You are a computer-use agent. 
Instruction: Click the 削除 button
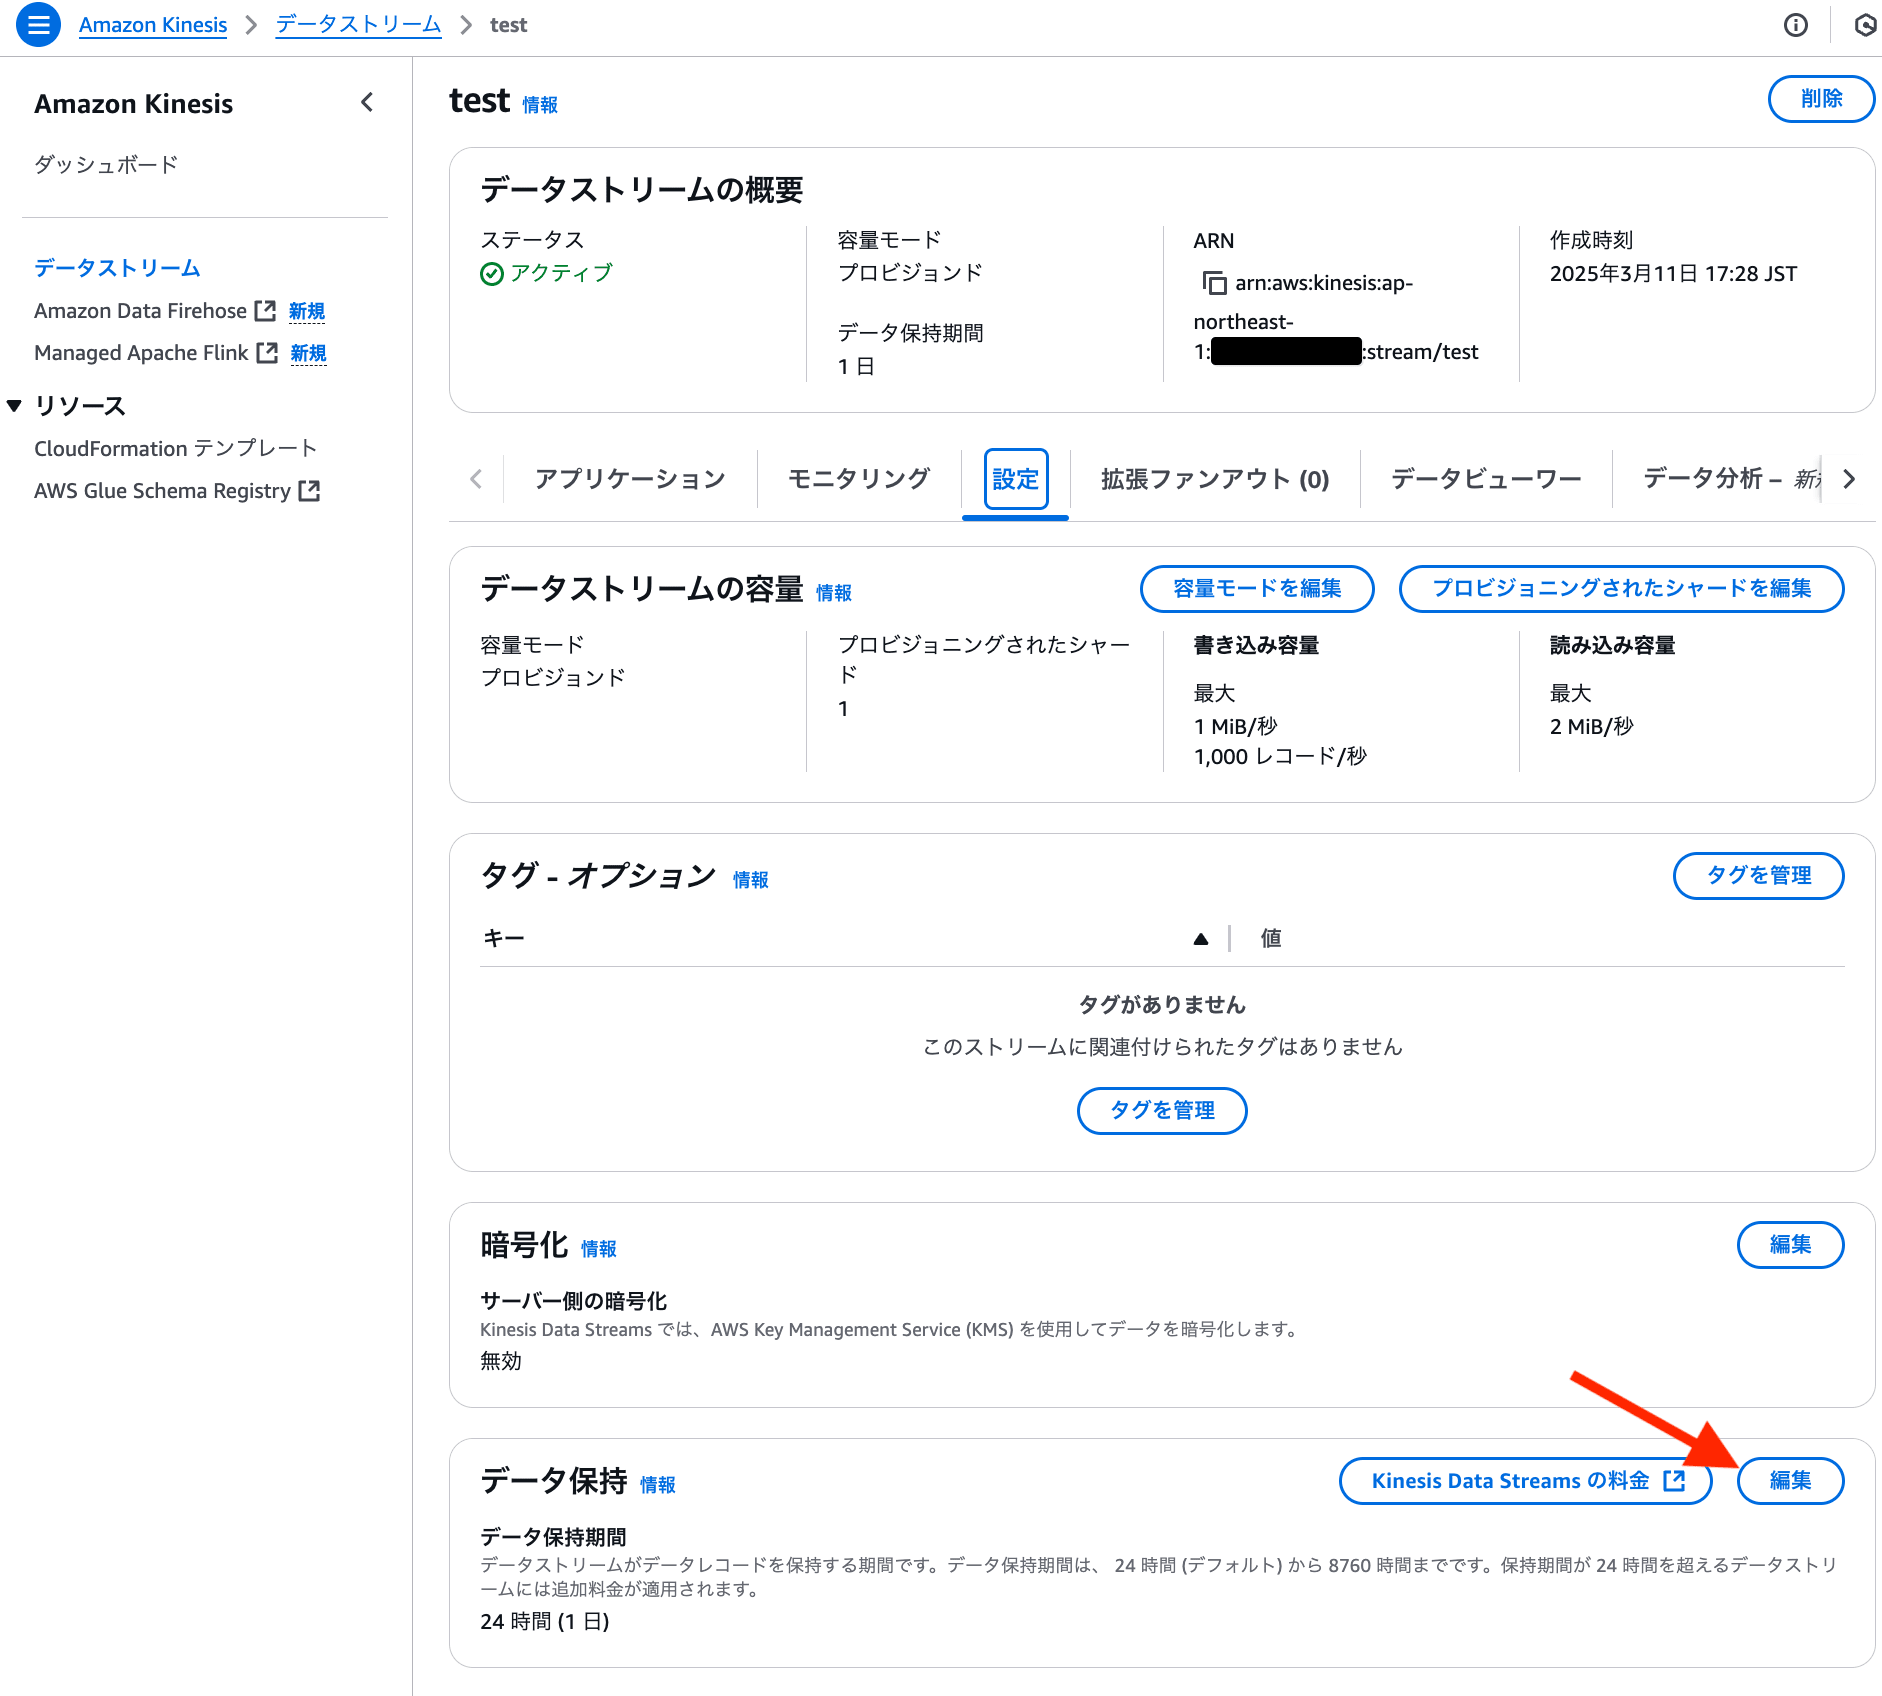pos(1821,99)
